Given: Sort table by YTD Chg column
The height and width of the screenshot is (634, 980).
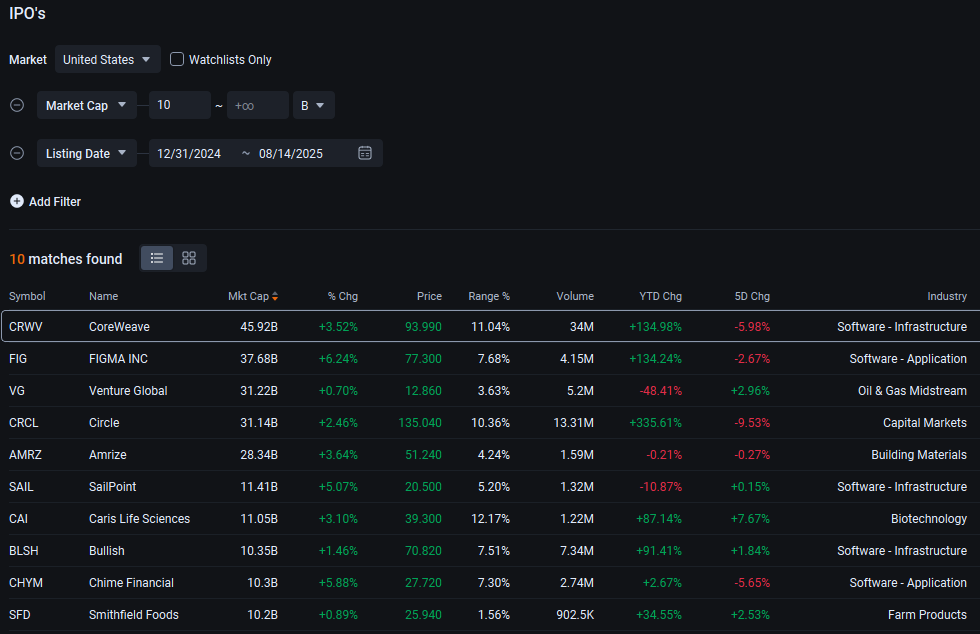Looking at the screenshot, I should click(x=660, y=296).
